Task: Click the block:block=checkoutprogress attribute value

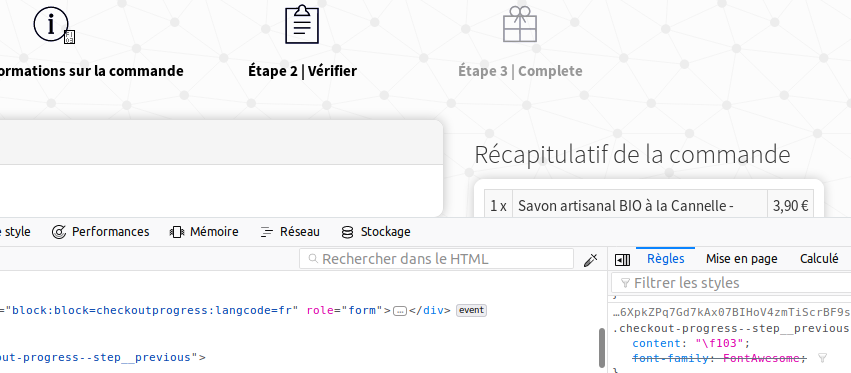Action: pyautogui.click(x=152, y=311)
